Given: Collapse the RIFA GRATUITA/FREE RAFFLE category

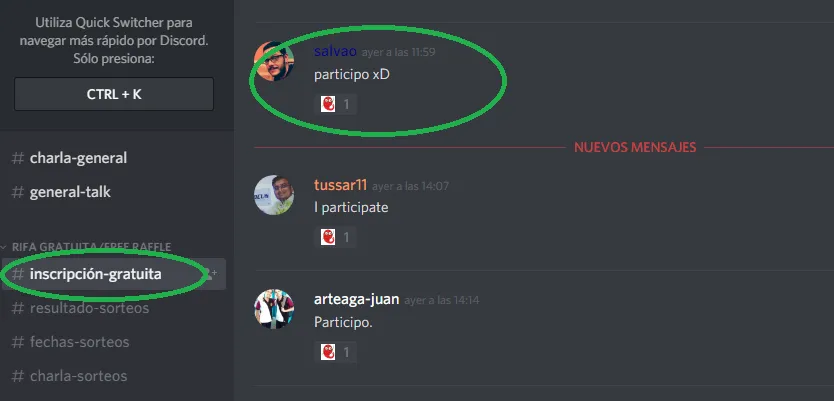Looking at the screenshot, I should point(86,247).
